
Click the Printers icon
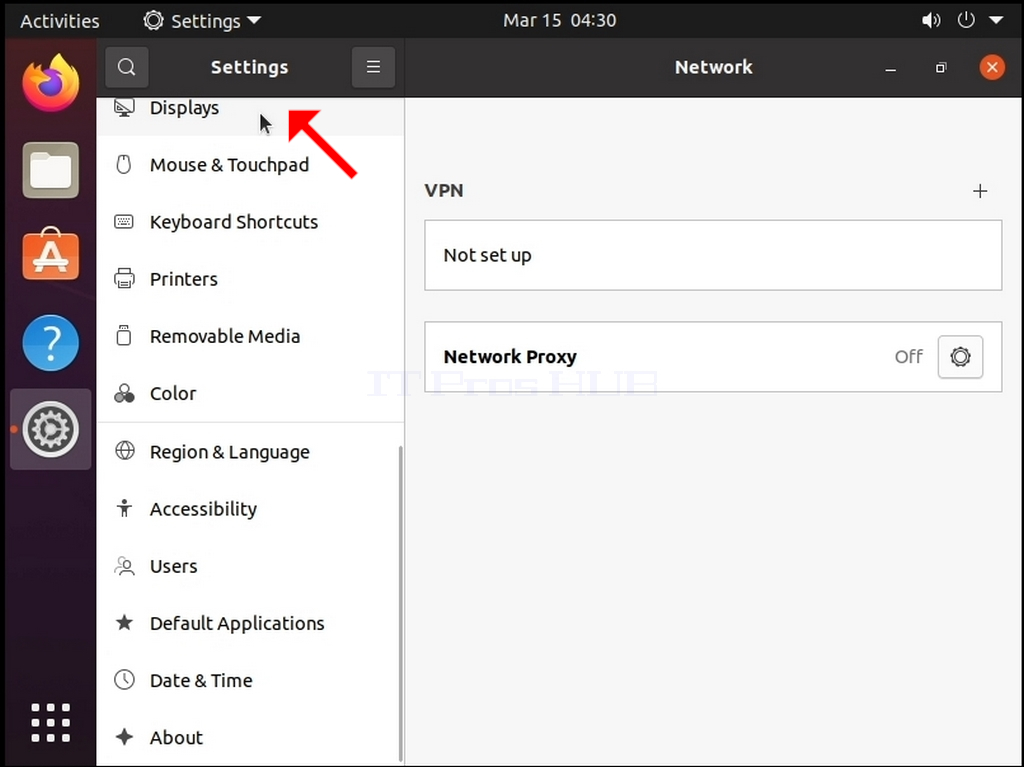pos(124,279)
